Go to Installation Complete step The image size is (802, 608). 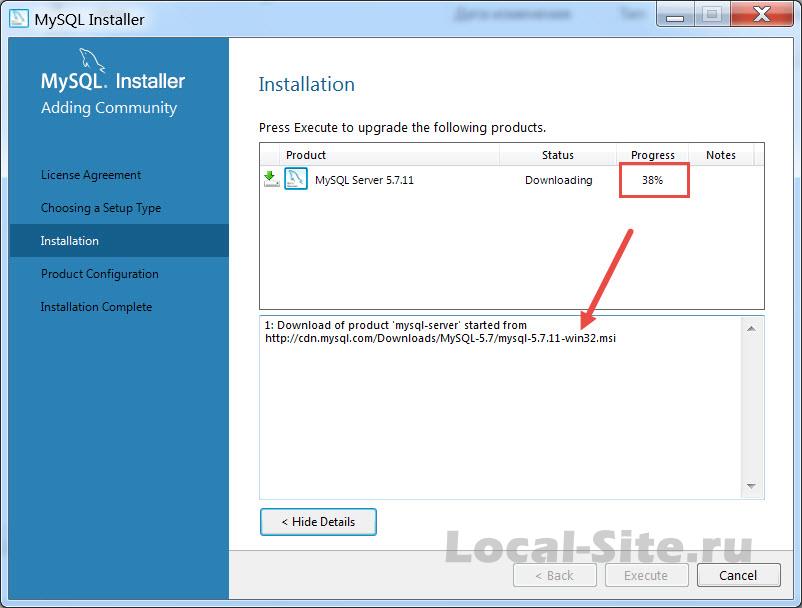(96, 307)
